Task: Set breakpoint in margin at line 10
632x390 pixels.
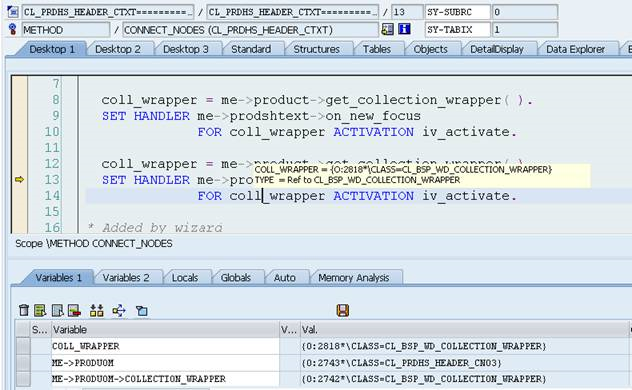Action: [19, 132]
